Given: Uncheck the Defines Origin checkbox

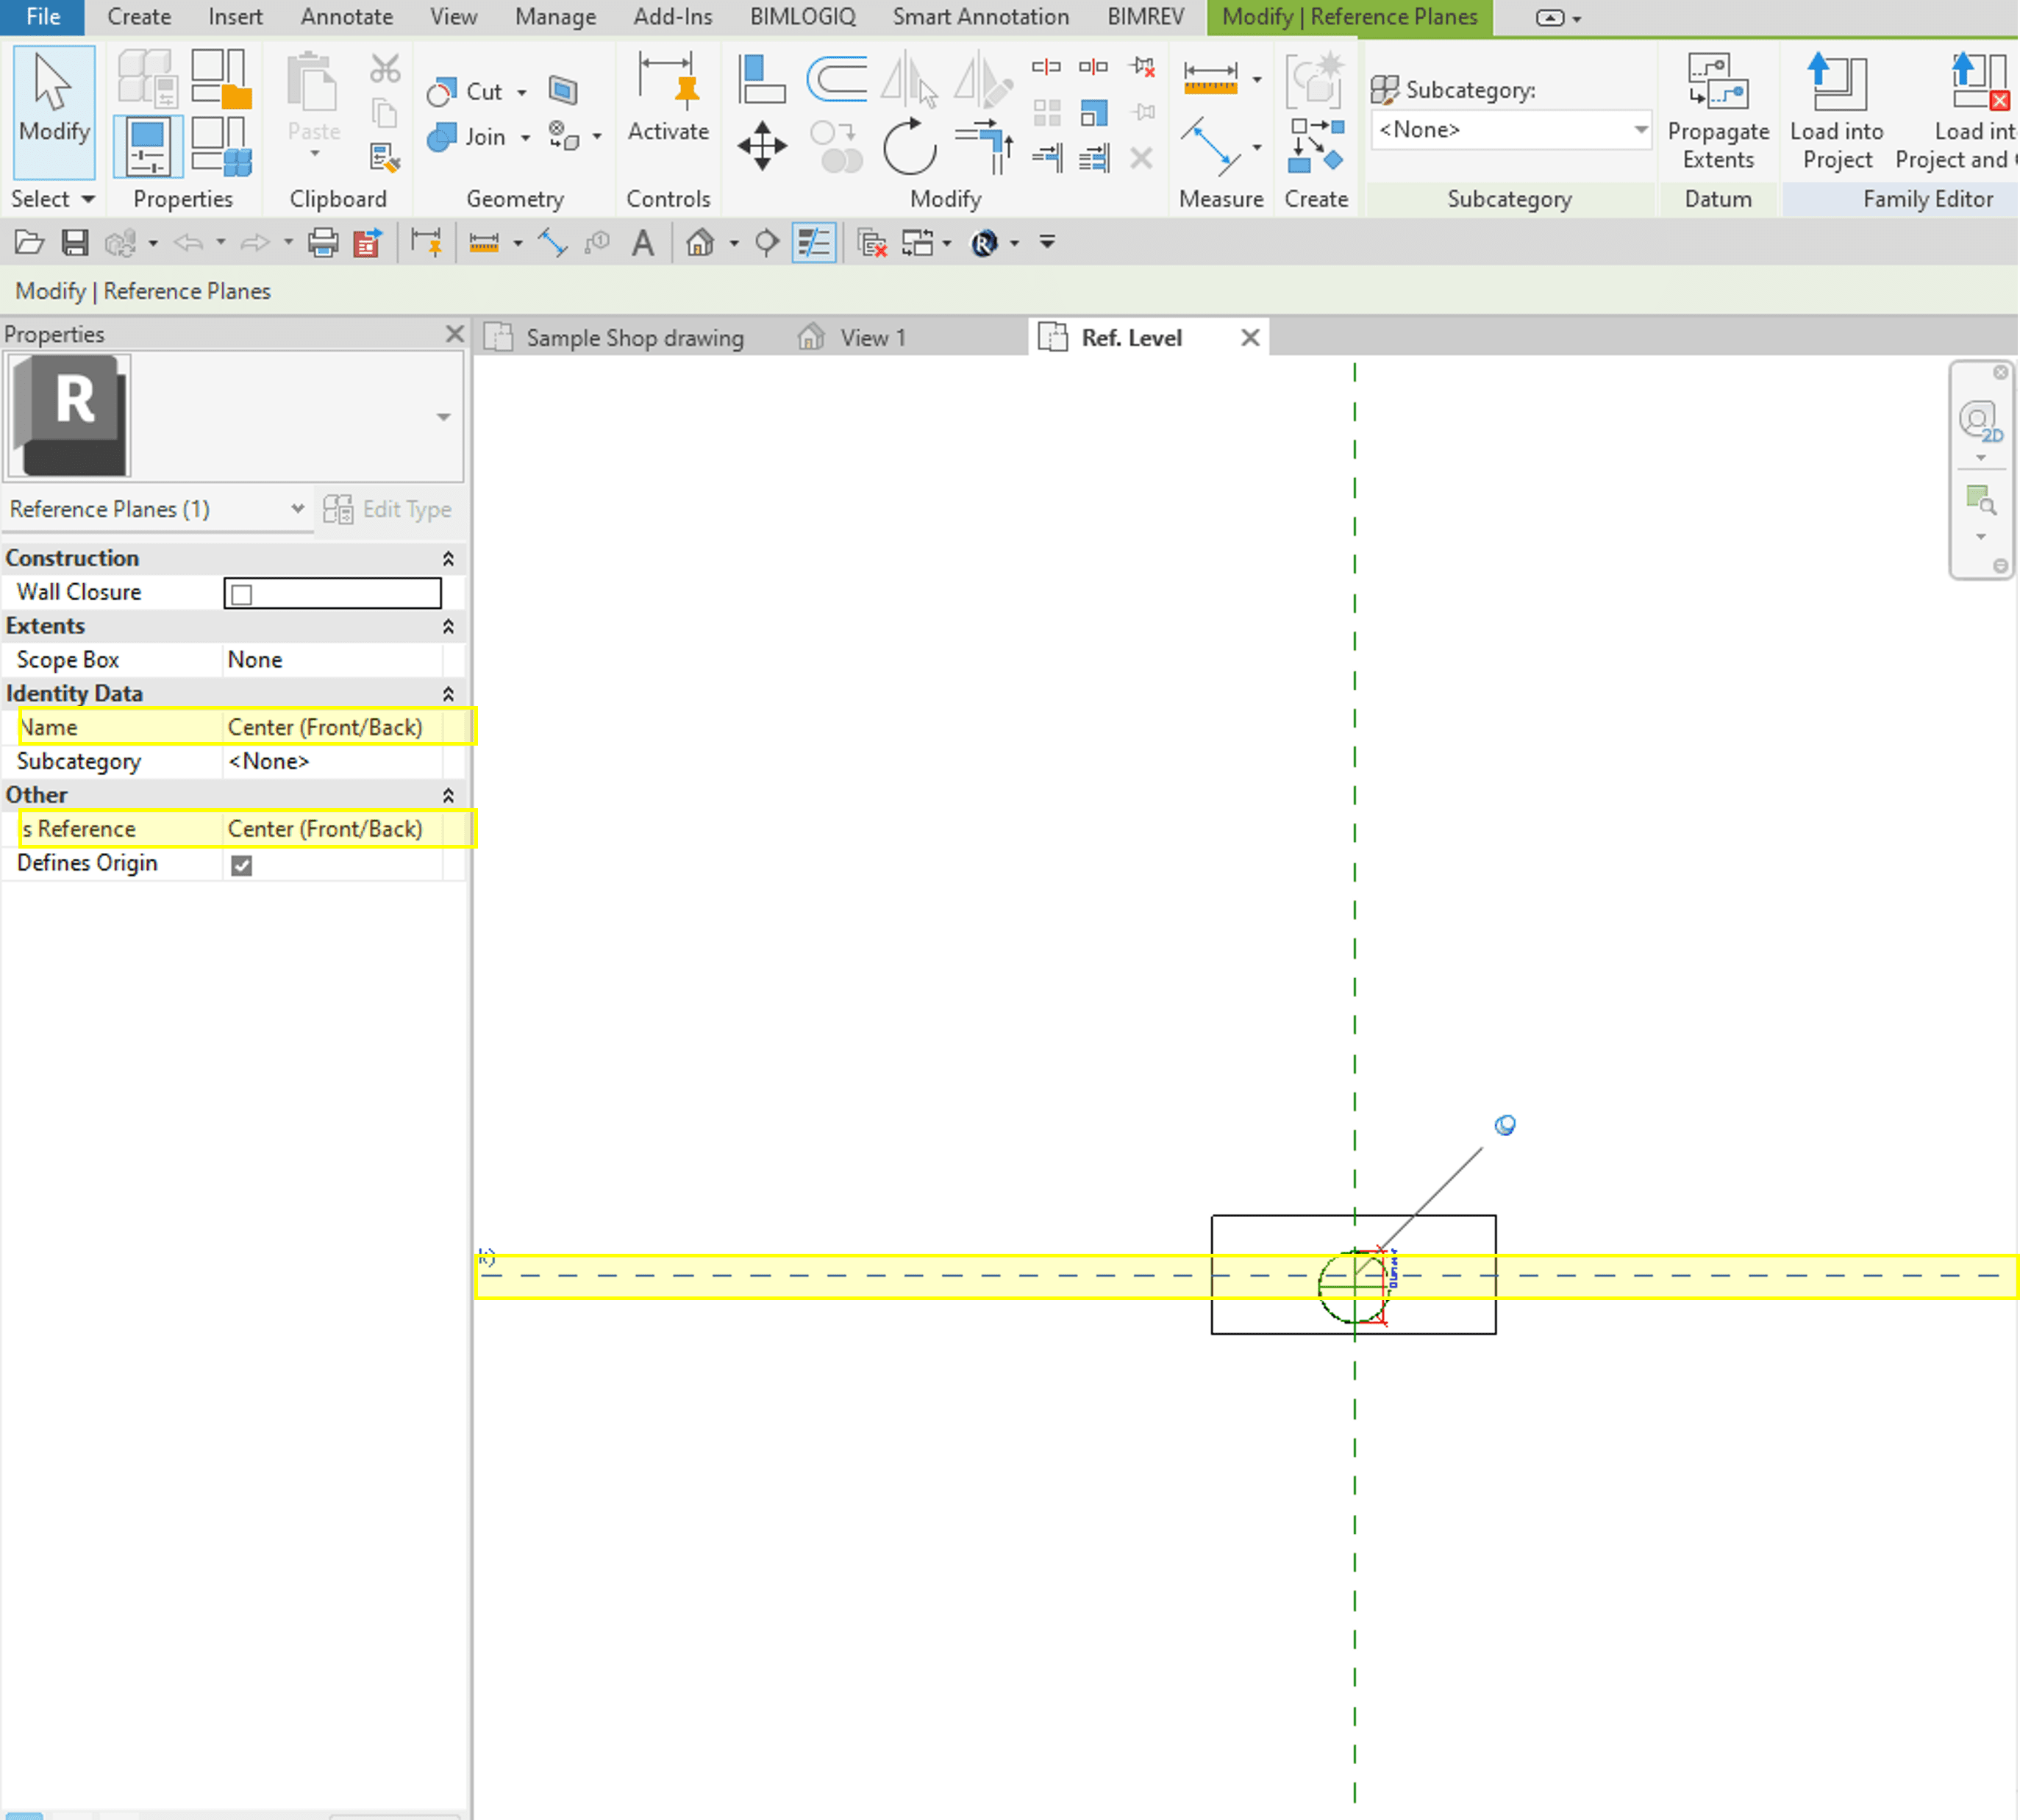Looking at the screenshot, I should coord(242,864).
